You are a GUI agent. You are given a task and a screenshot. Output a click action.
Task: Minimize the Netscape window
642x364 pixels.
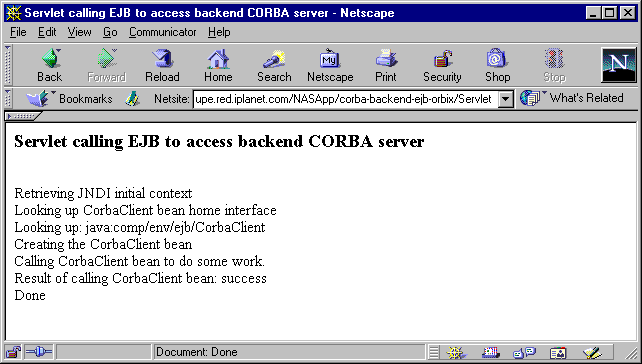point(593,13)
